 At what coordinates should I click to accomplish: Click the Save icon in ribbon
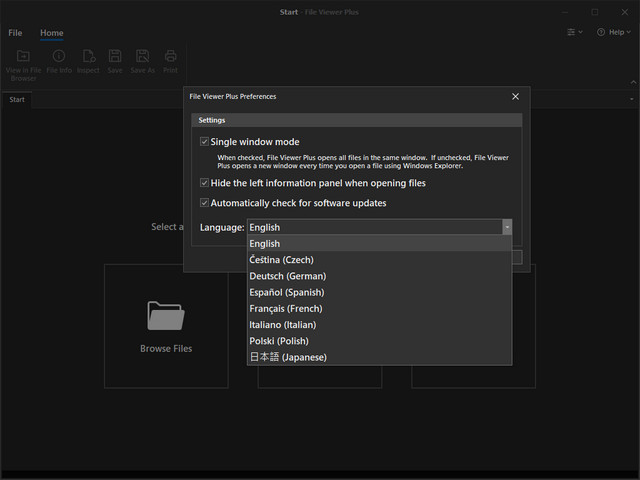(x=115, y=56)
